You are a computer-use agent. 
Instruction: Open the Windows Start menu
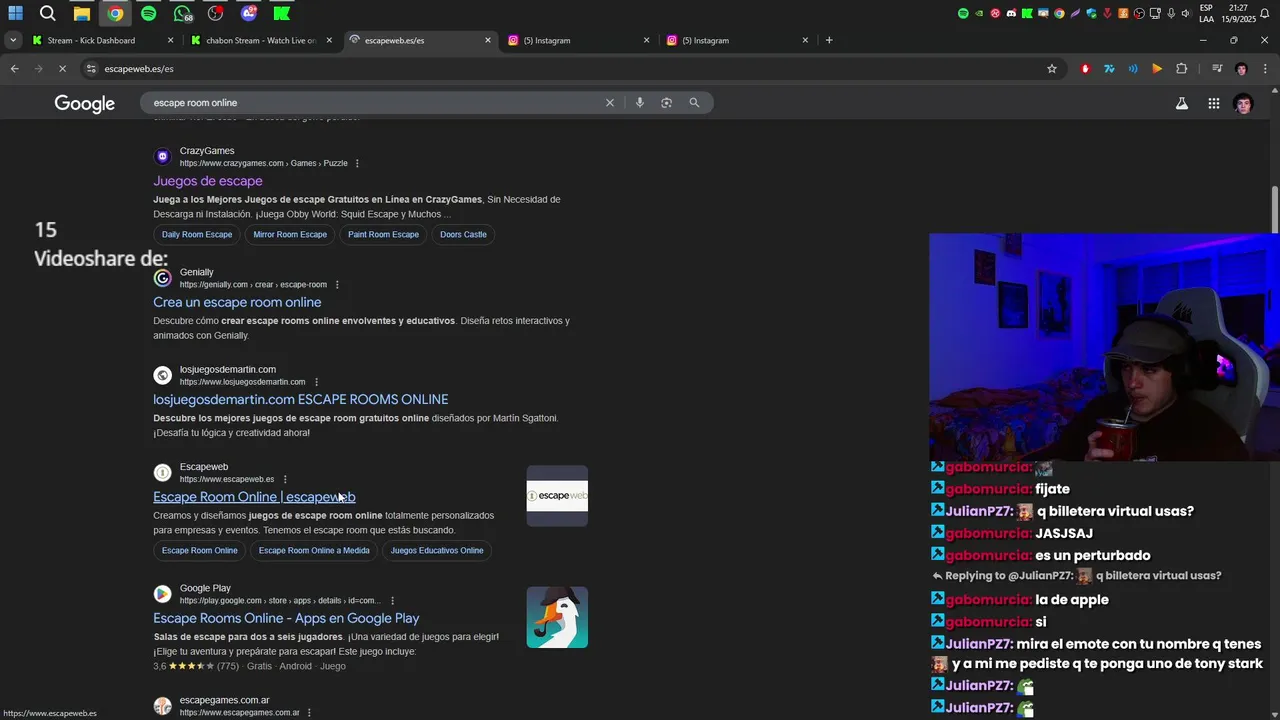15,13
